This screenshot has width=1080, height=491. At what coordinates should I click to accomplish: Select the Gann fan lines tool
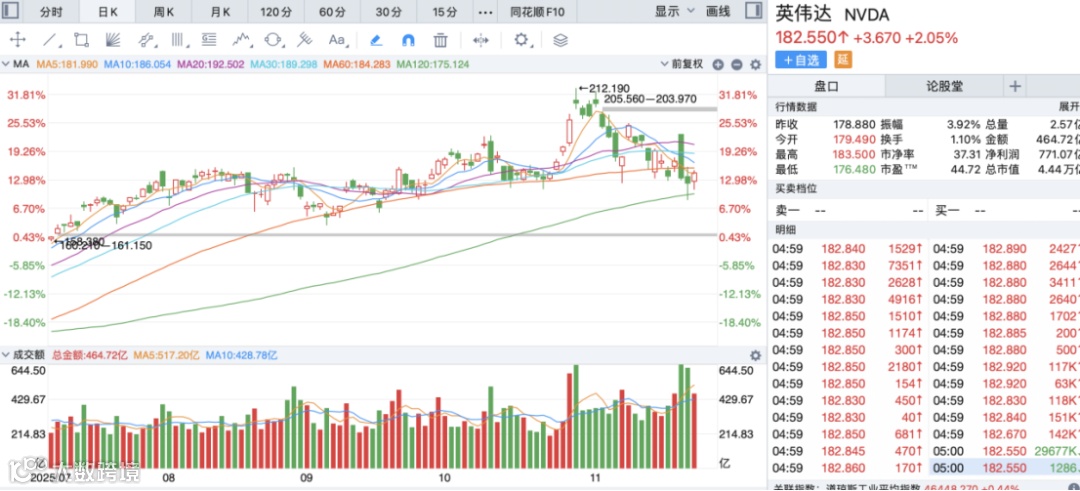tap(114, 40)
